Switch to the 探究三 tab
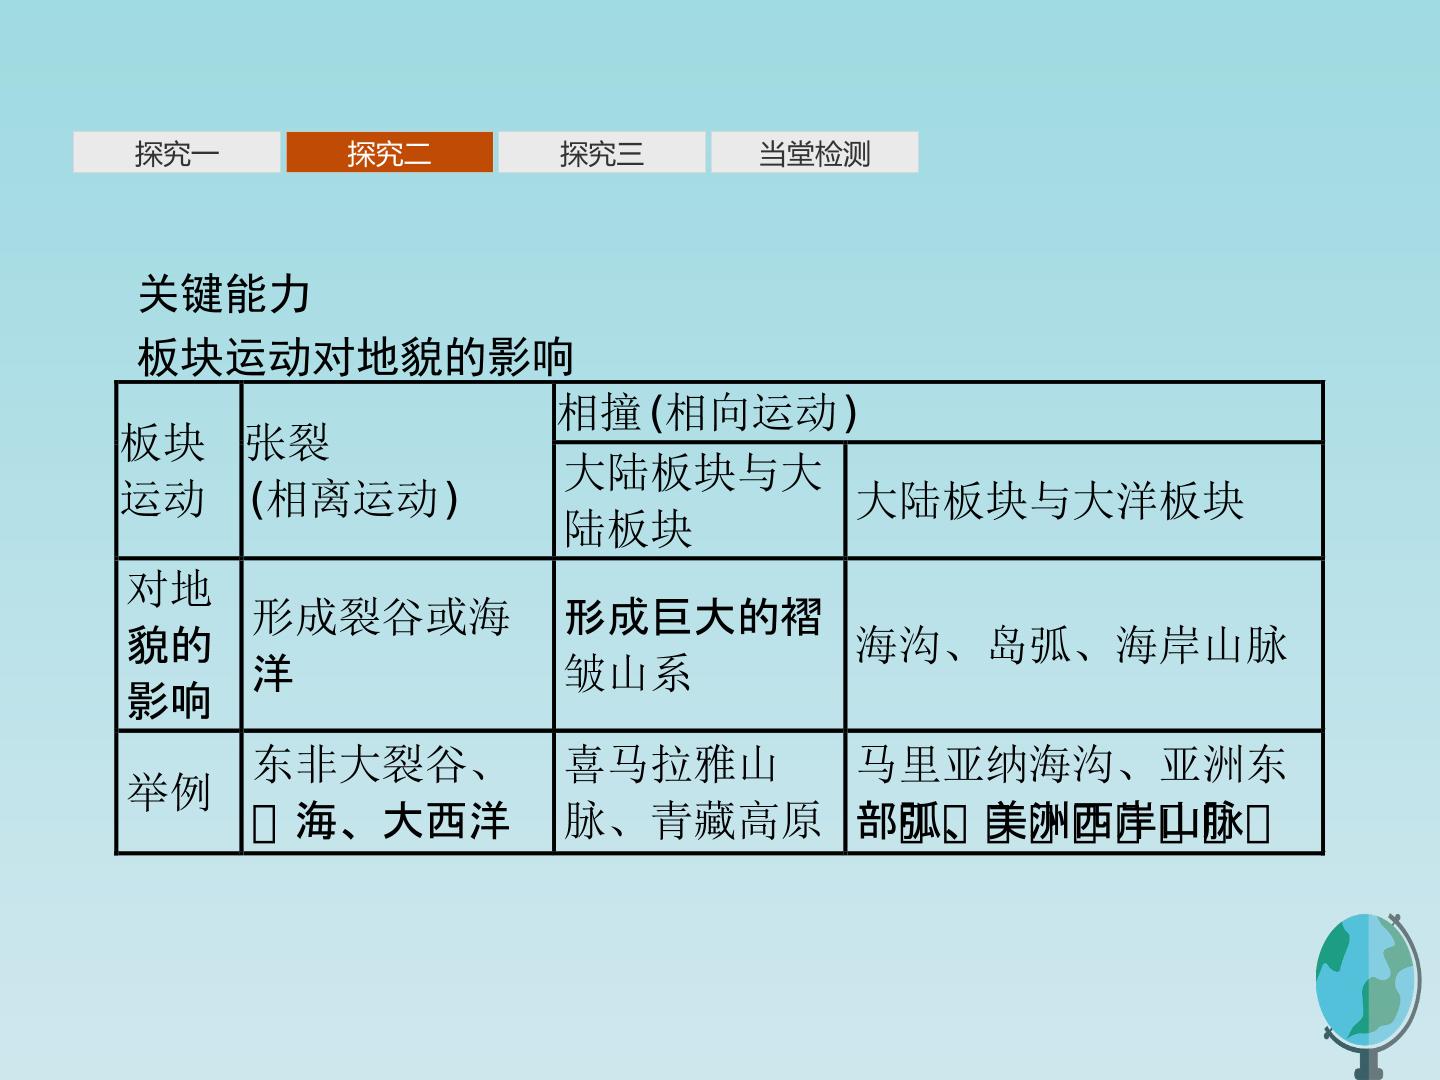The image size is (1440, 1080). pyautogui.click(x=602, y=153)
